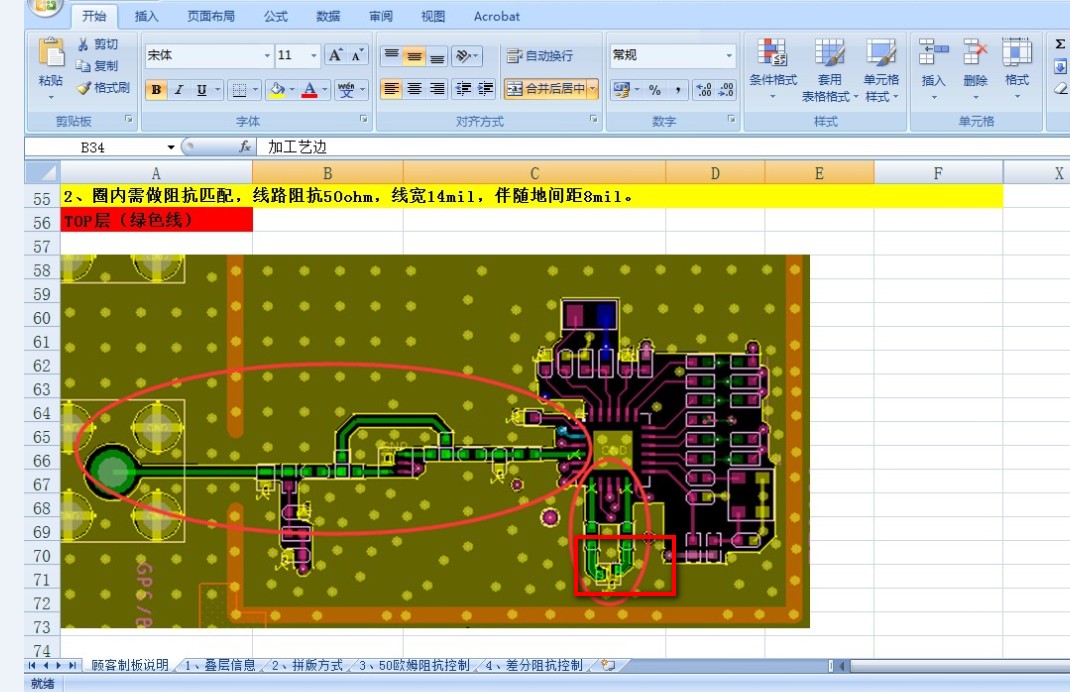Align text left
The width and height of the screenshot is (1070, 692).
(x=391, y=89)
